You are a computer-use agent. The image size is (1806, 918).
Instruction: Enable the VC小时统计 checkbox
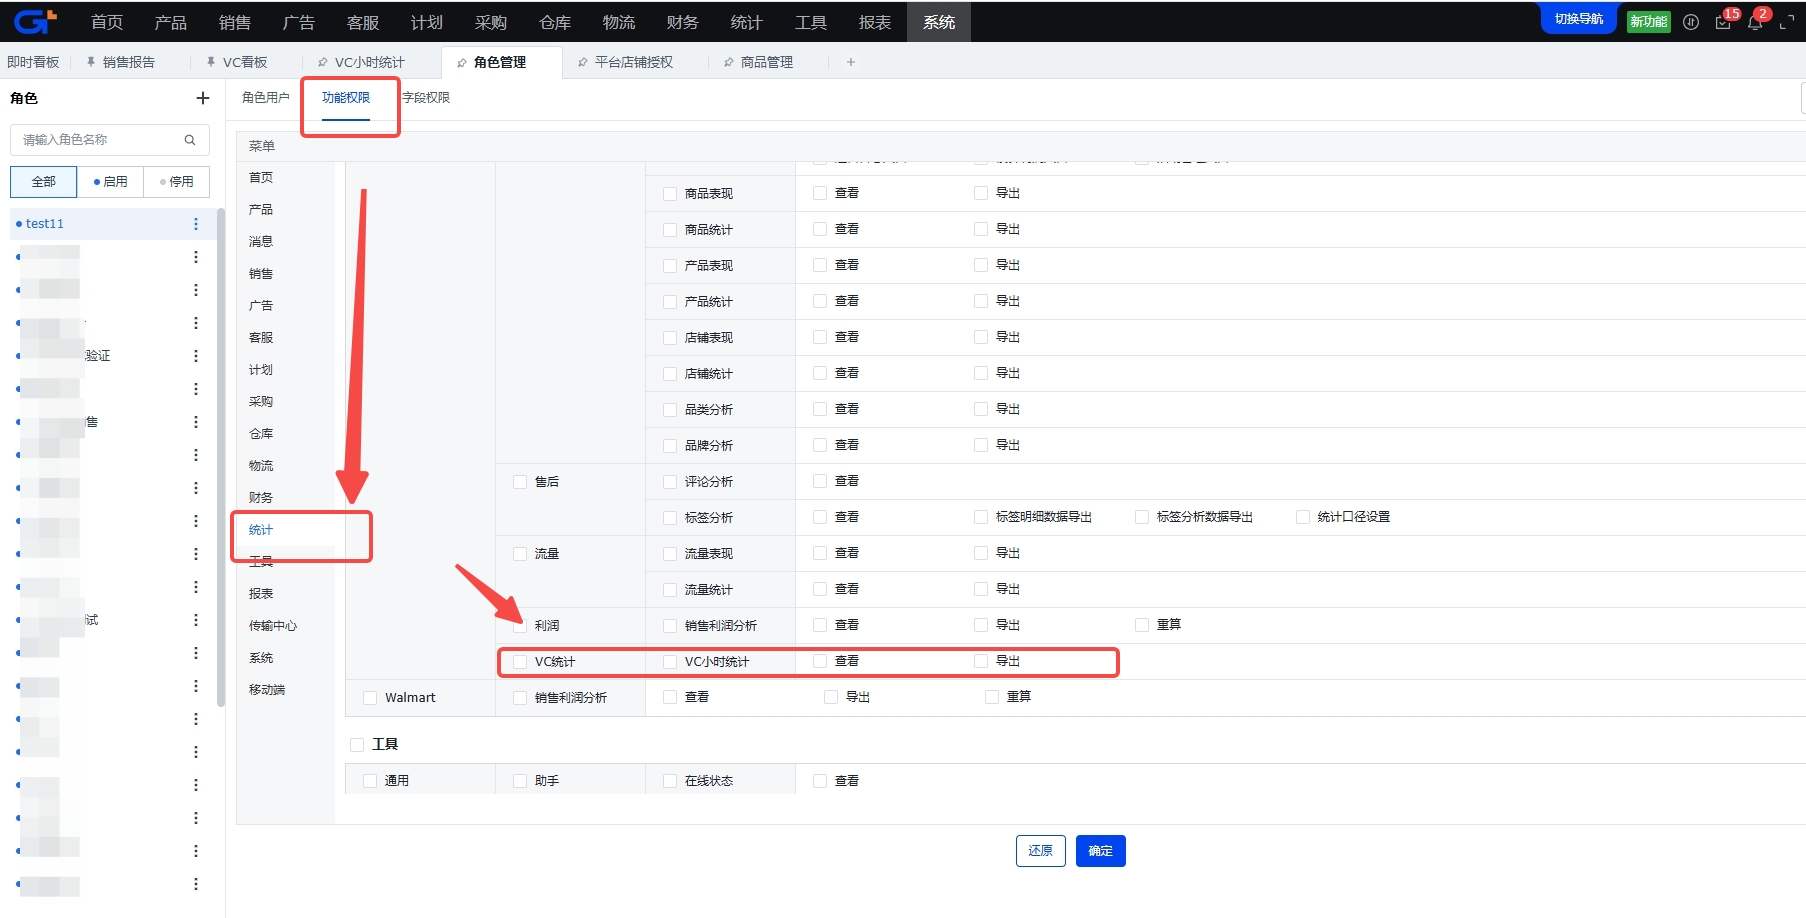coord(670,662)
